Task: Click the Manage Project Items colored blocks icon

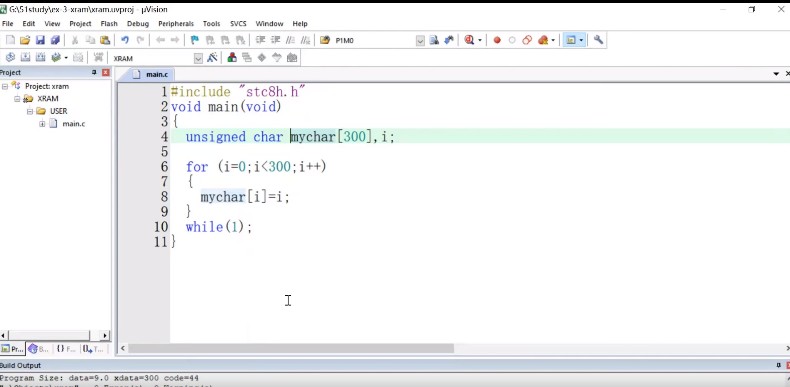Action: 232,57
